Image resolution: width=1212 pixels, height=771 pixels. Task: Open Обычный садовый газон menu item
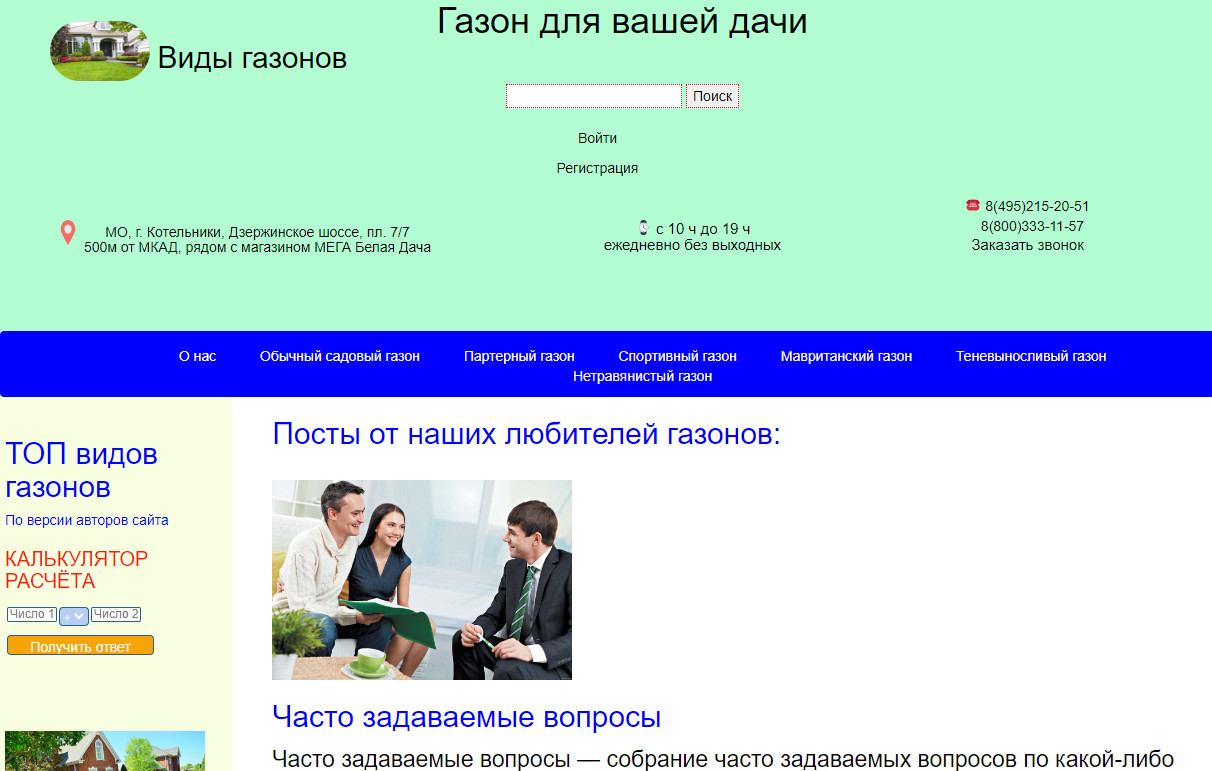[x=340, y=356]
